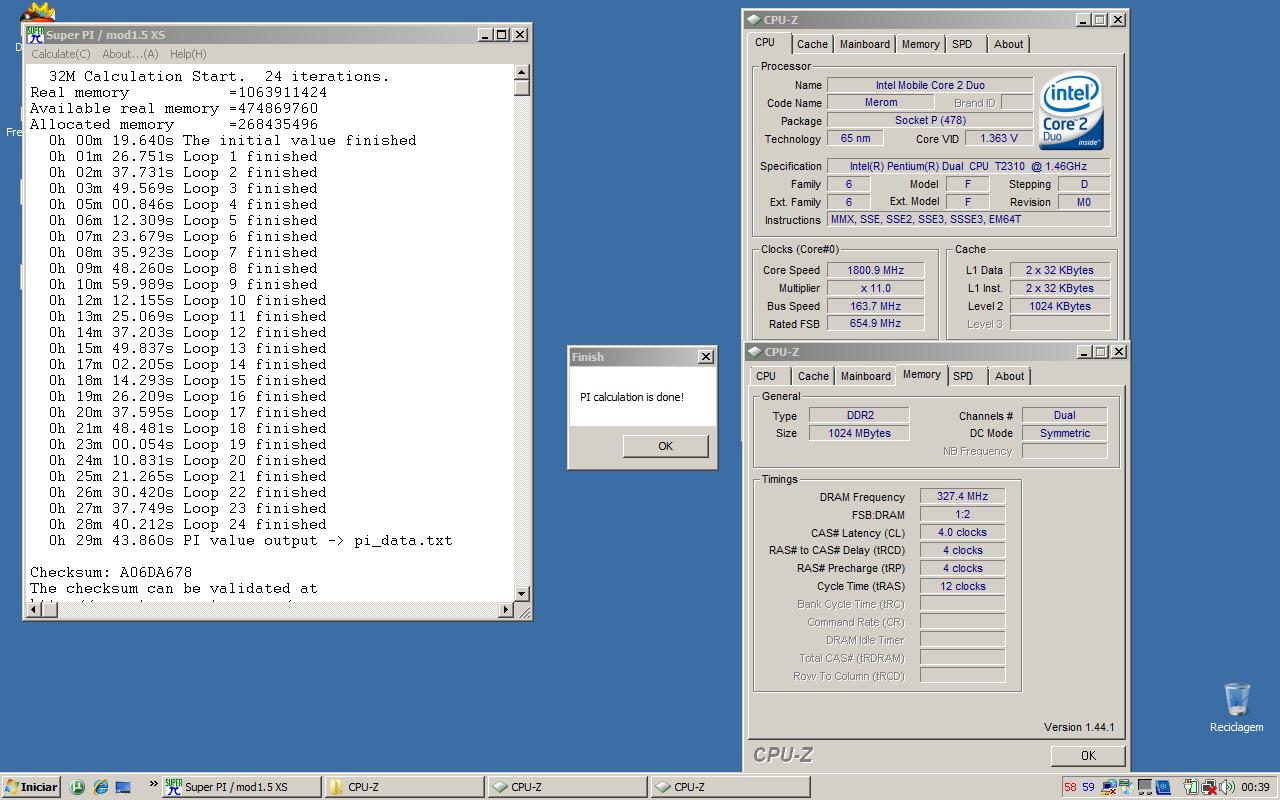Click the Super PI vertical scrollbar thumb
Viewport: 1280px width, 800px height.
tap(521, 88)
